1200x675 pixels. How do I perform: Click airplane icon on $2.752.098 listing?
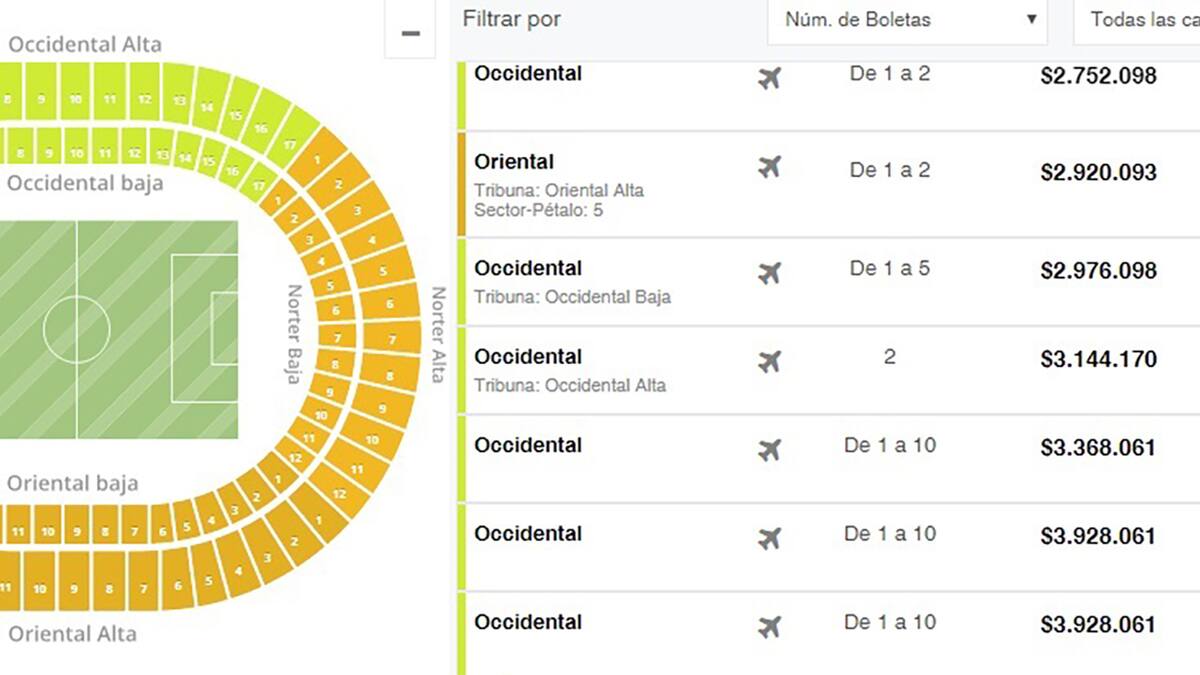coord(769,77)
